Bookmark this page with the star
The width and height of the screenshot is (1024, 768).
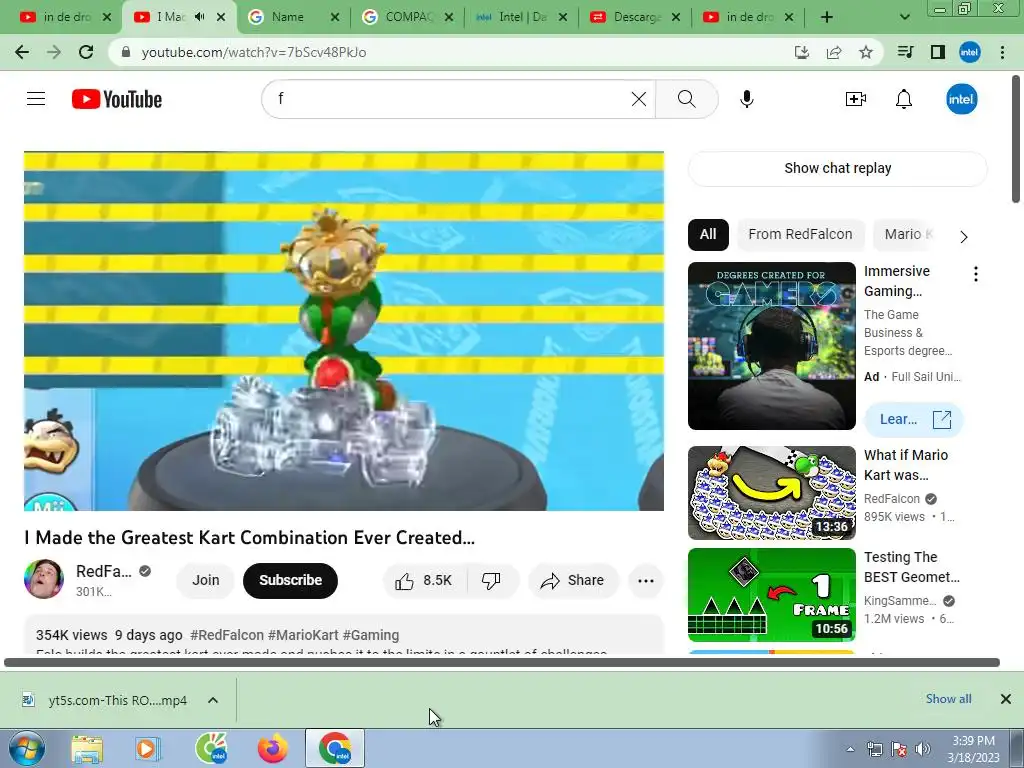(x=866, y=52)
